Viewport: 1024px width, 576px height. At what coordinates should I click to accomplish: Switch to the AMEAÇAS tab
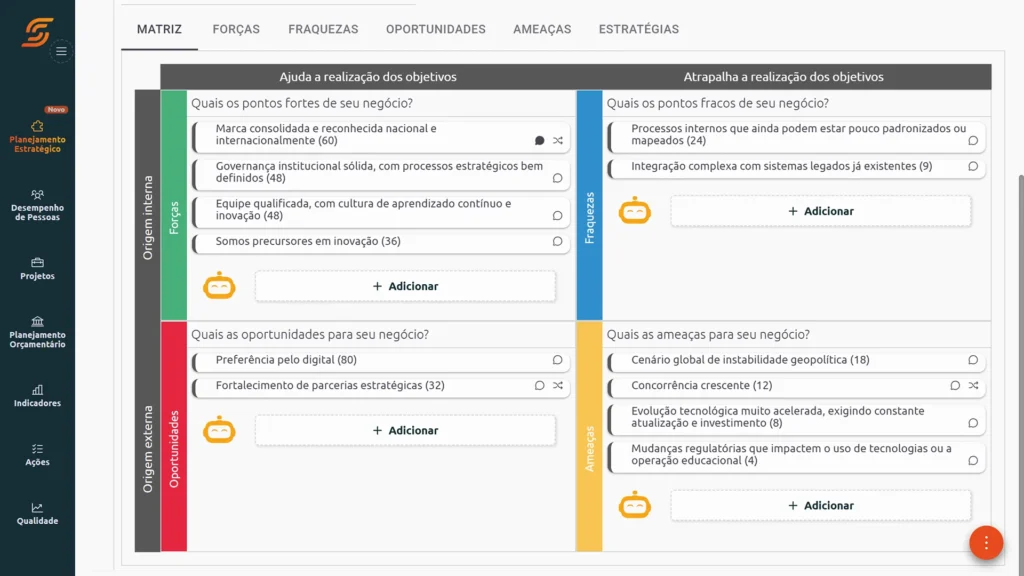[x=542, y=29]
